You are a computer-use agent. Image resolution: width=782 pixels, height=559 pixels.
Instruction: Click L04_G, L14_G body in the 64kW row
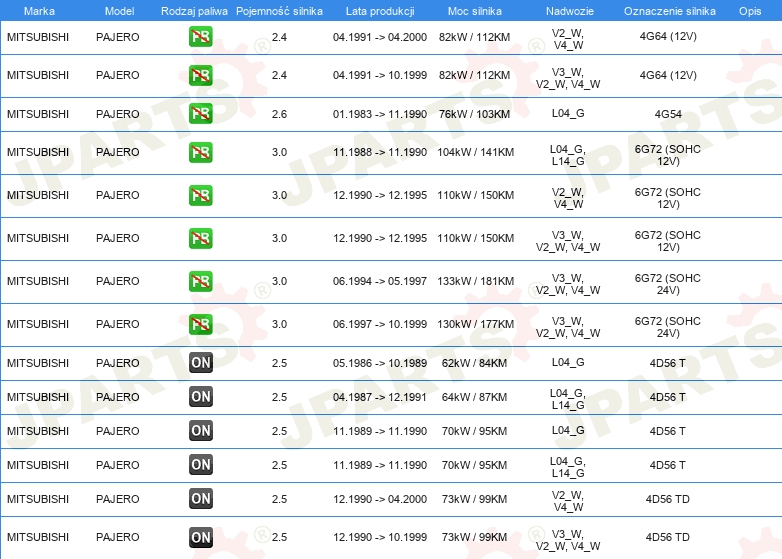tap(568, 399)
